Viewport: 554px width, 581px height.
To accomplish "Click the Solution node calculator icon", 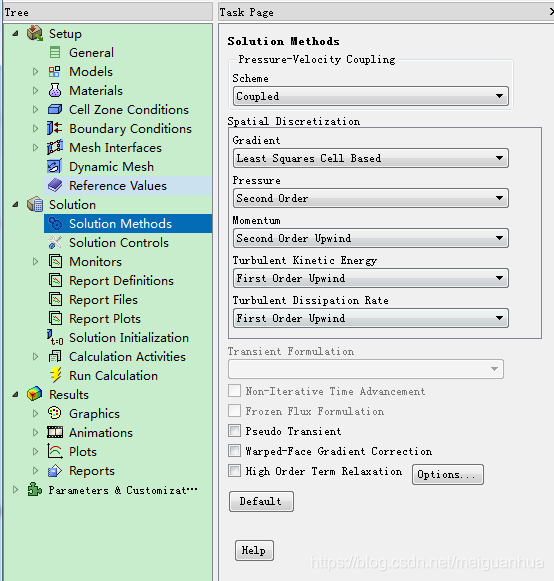I will click(35, 205).
